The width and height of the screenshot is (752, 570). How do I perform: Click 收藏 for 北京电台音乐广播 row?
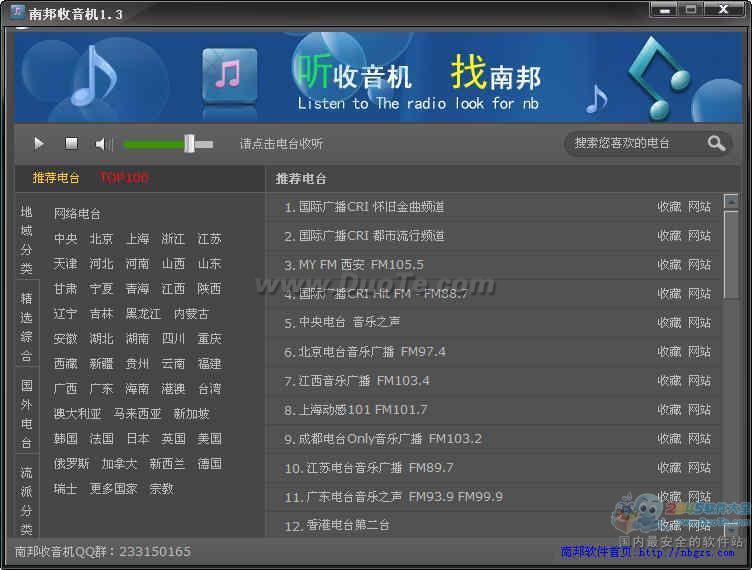click(x=669, y=351)
